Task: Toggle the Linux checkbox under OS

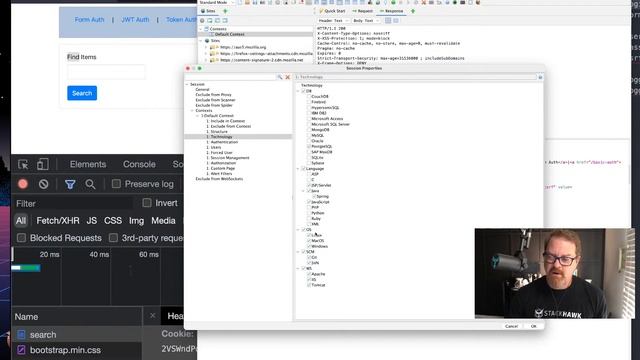Action: 309,235
